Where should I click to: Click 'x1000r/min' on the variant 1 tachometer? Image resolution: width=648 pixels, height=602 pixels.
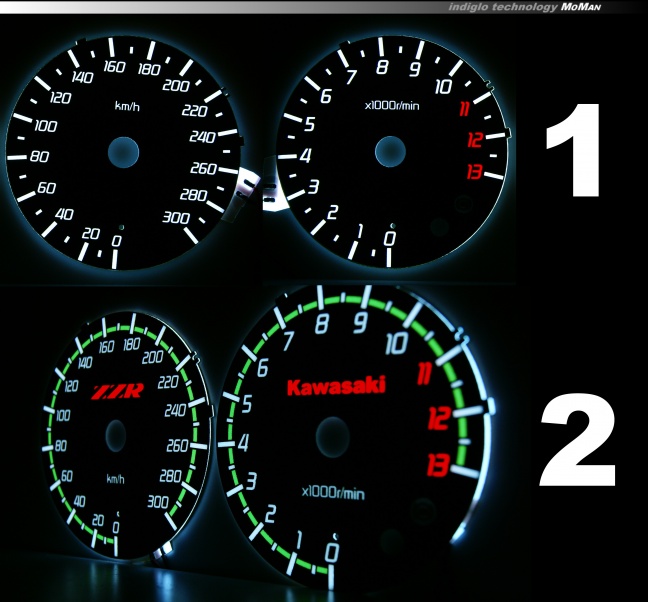(392, 106)
